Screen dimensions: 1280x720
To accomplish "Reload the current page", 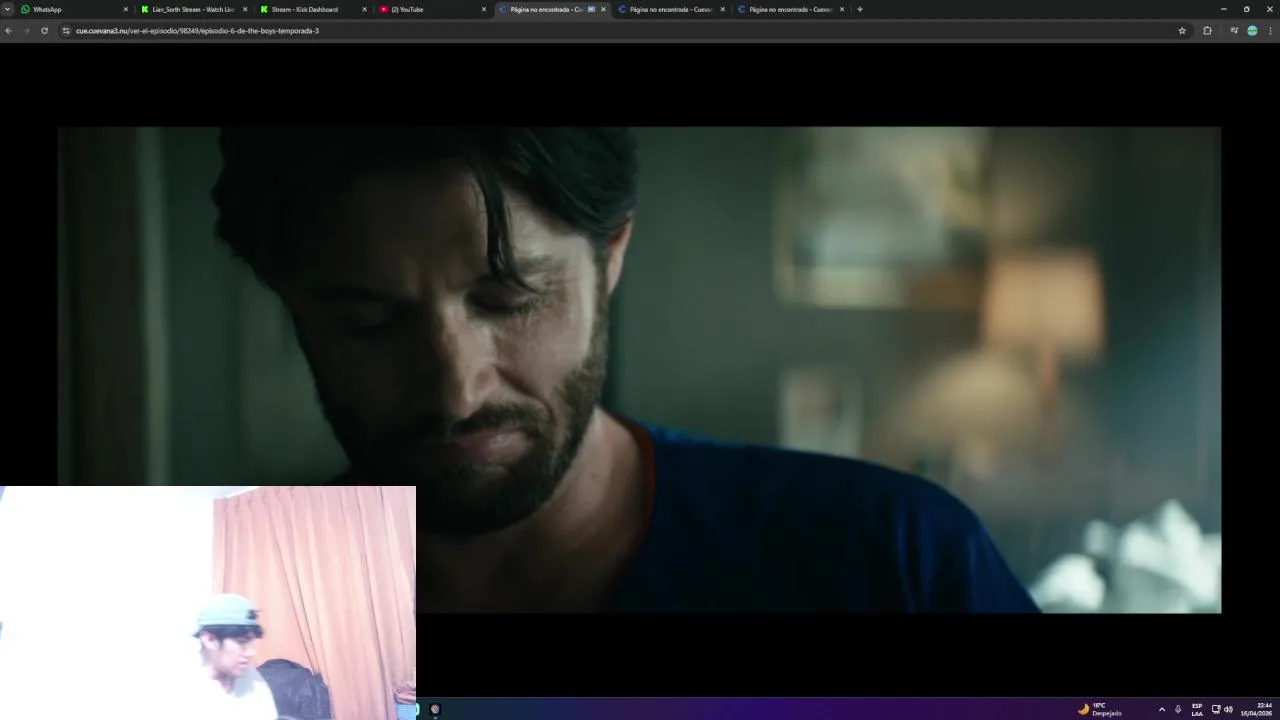I will 44,31.
